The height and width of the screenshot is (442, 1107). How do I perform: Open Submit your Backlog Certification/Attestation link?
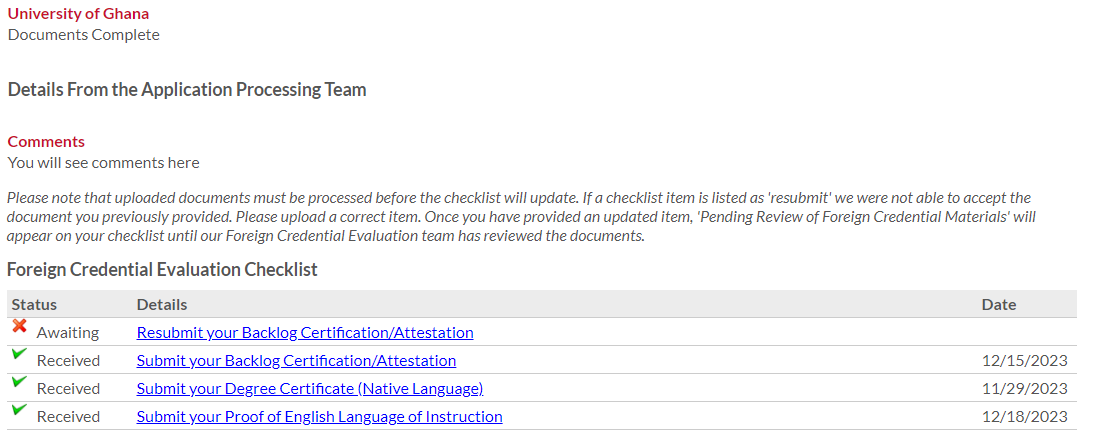click(296, 360)
